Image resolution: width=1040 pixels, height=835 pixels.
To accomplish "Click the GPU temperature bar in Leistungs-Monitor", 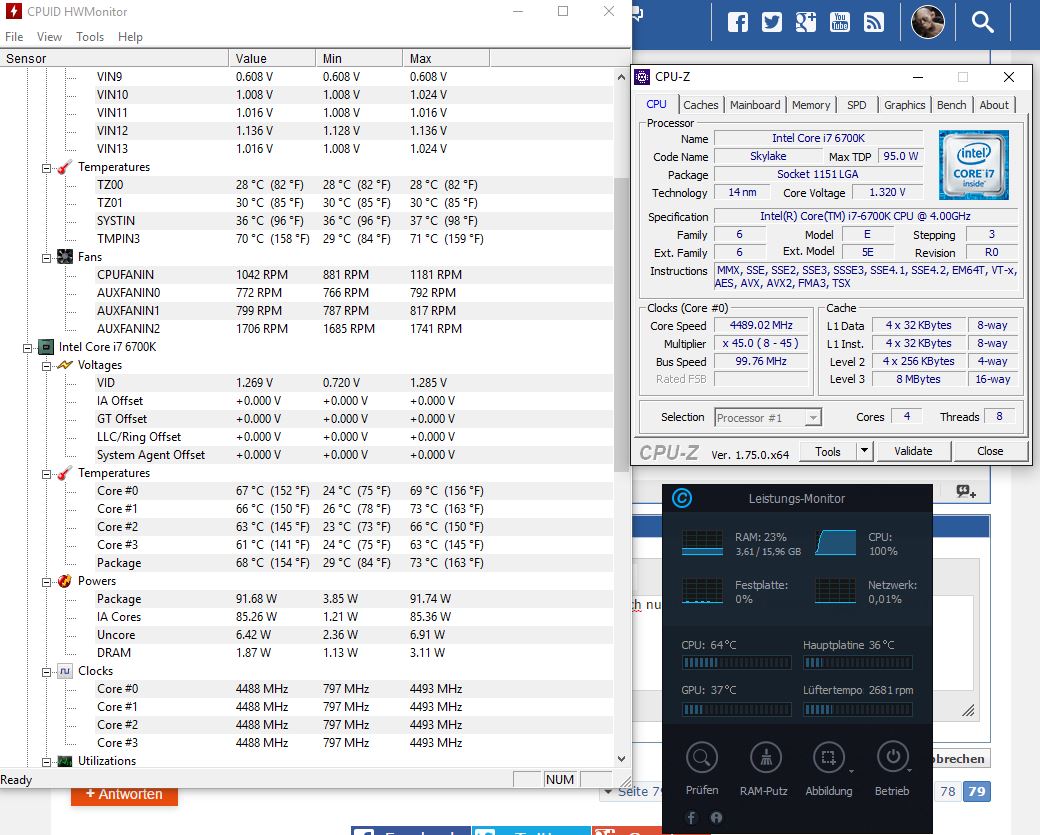I will pyautogui.click(x=737, y=709).
